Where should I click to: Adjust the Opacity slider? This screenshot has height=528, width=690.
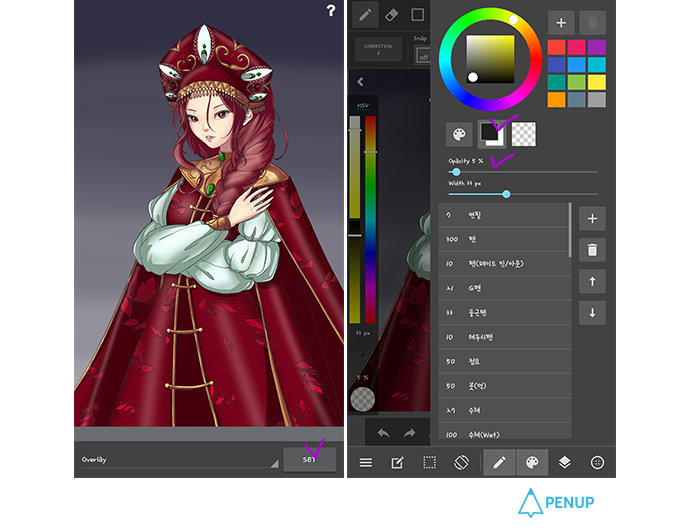(523, 172)
